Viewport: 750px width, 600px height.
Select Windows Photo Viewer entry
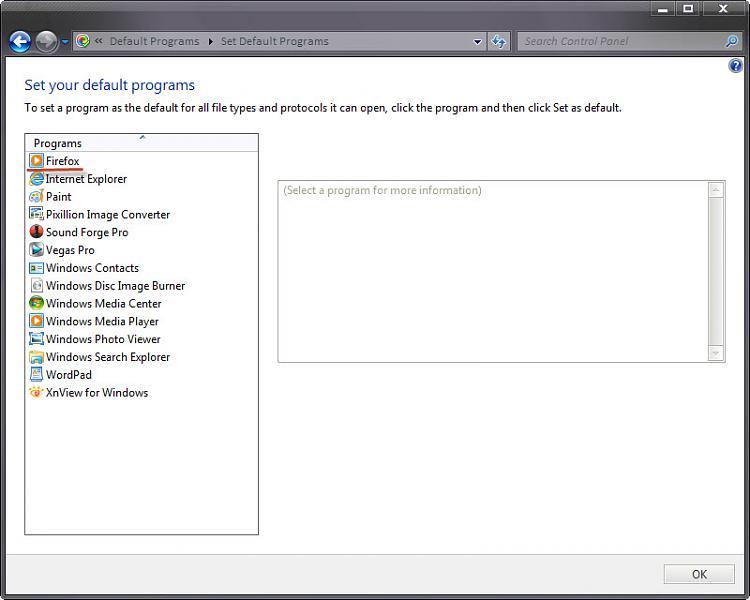click(103, 339)
